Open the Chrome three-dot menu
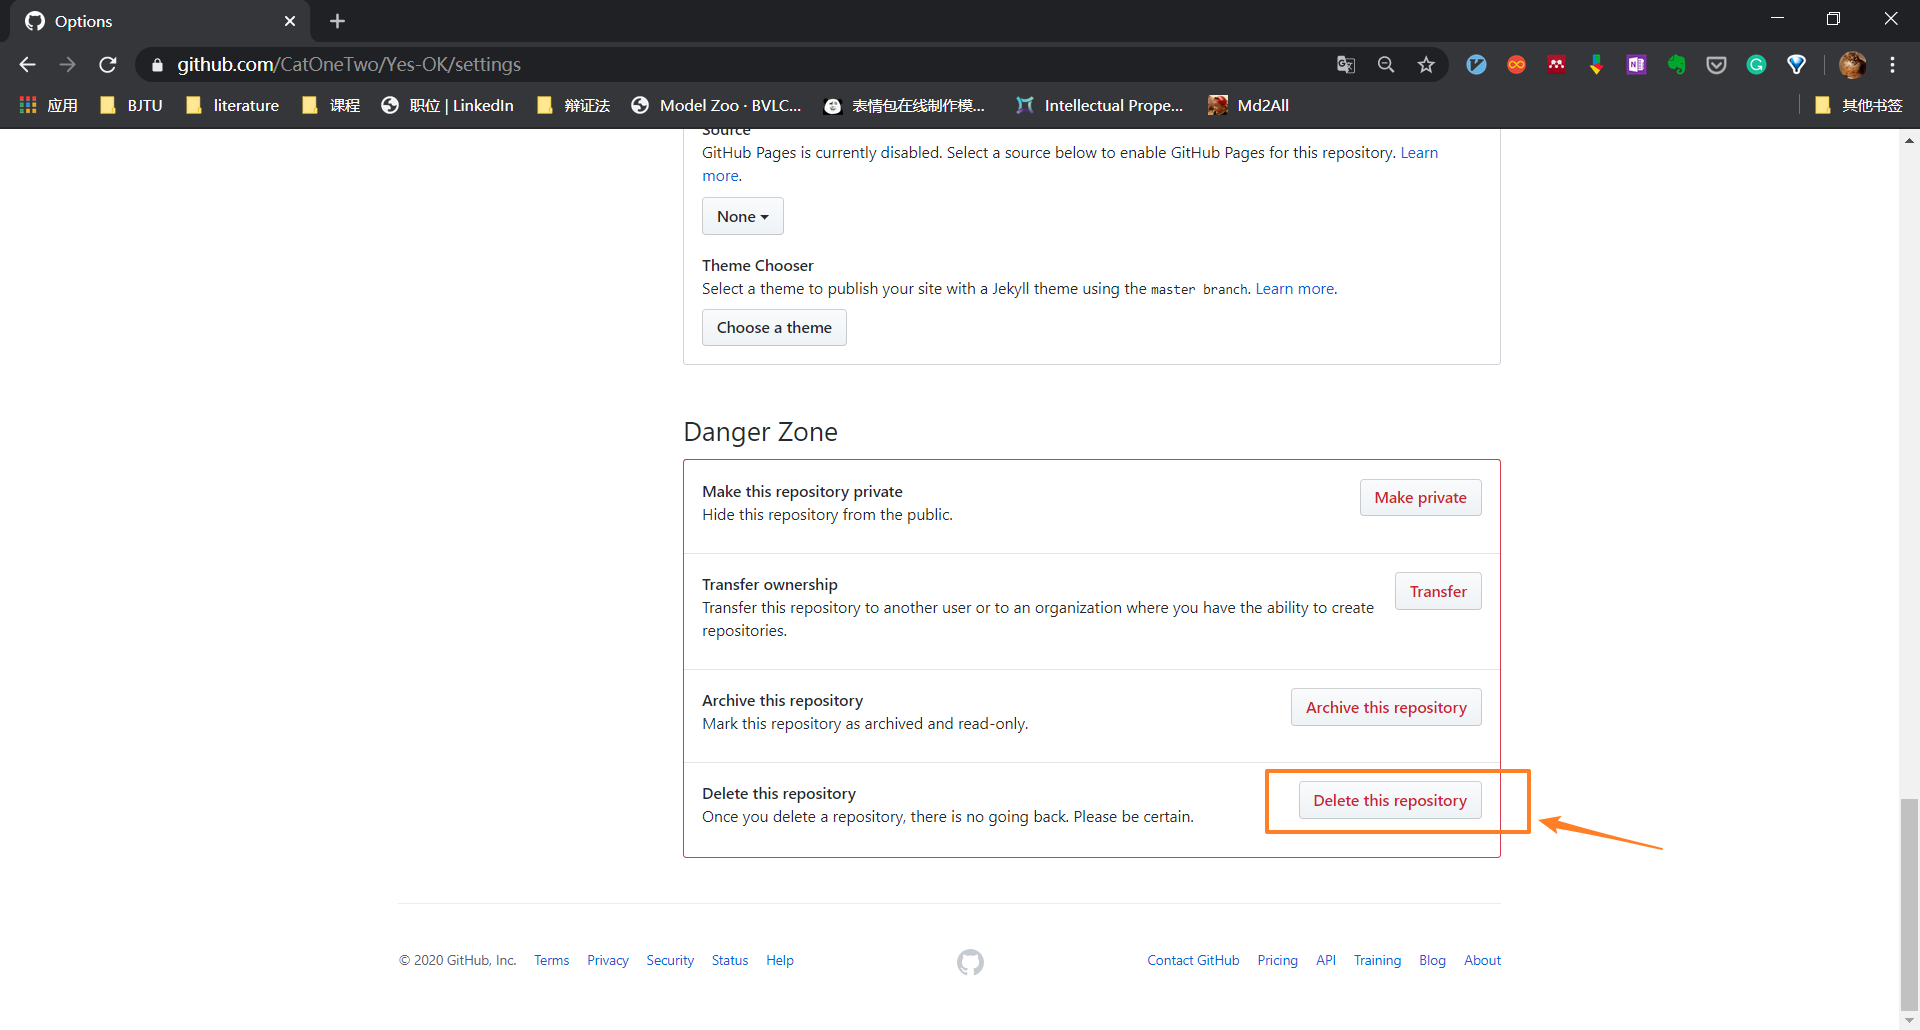Screen dimensions: 1920x1030 pyautogui.click(x=1893, y=65)
